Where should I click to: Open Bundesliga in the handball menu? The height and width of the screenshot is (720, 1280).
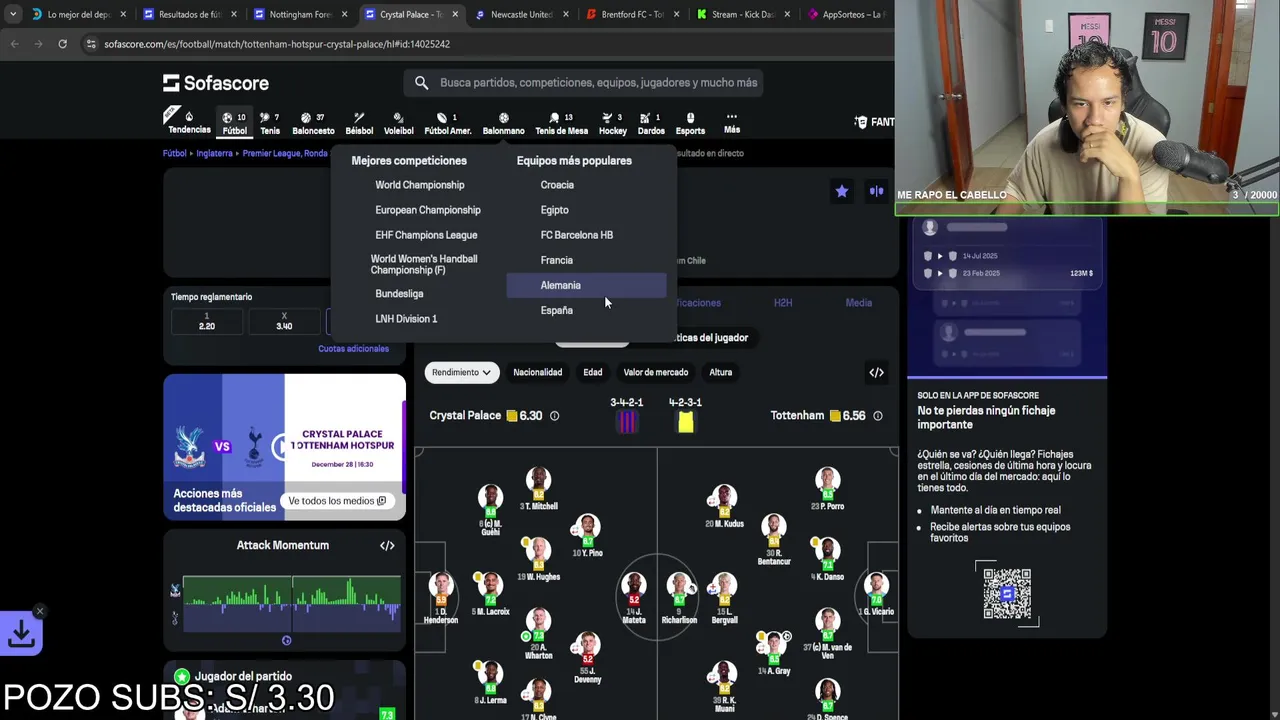click(399, 294)
